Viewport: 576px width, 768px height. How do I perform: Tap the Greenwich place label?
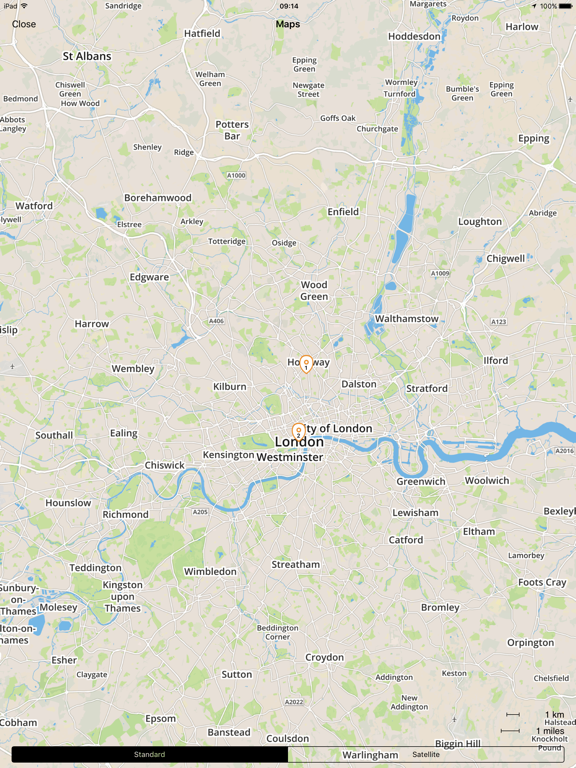coord(421,481)
